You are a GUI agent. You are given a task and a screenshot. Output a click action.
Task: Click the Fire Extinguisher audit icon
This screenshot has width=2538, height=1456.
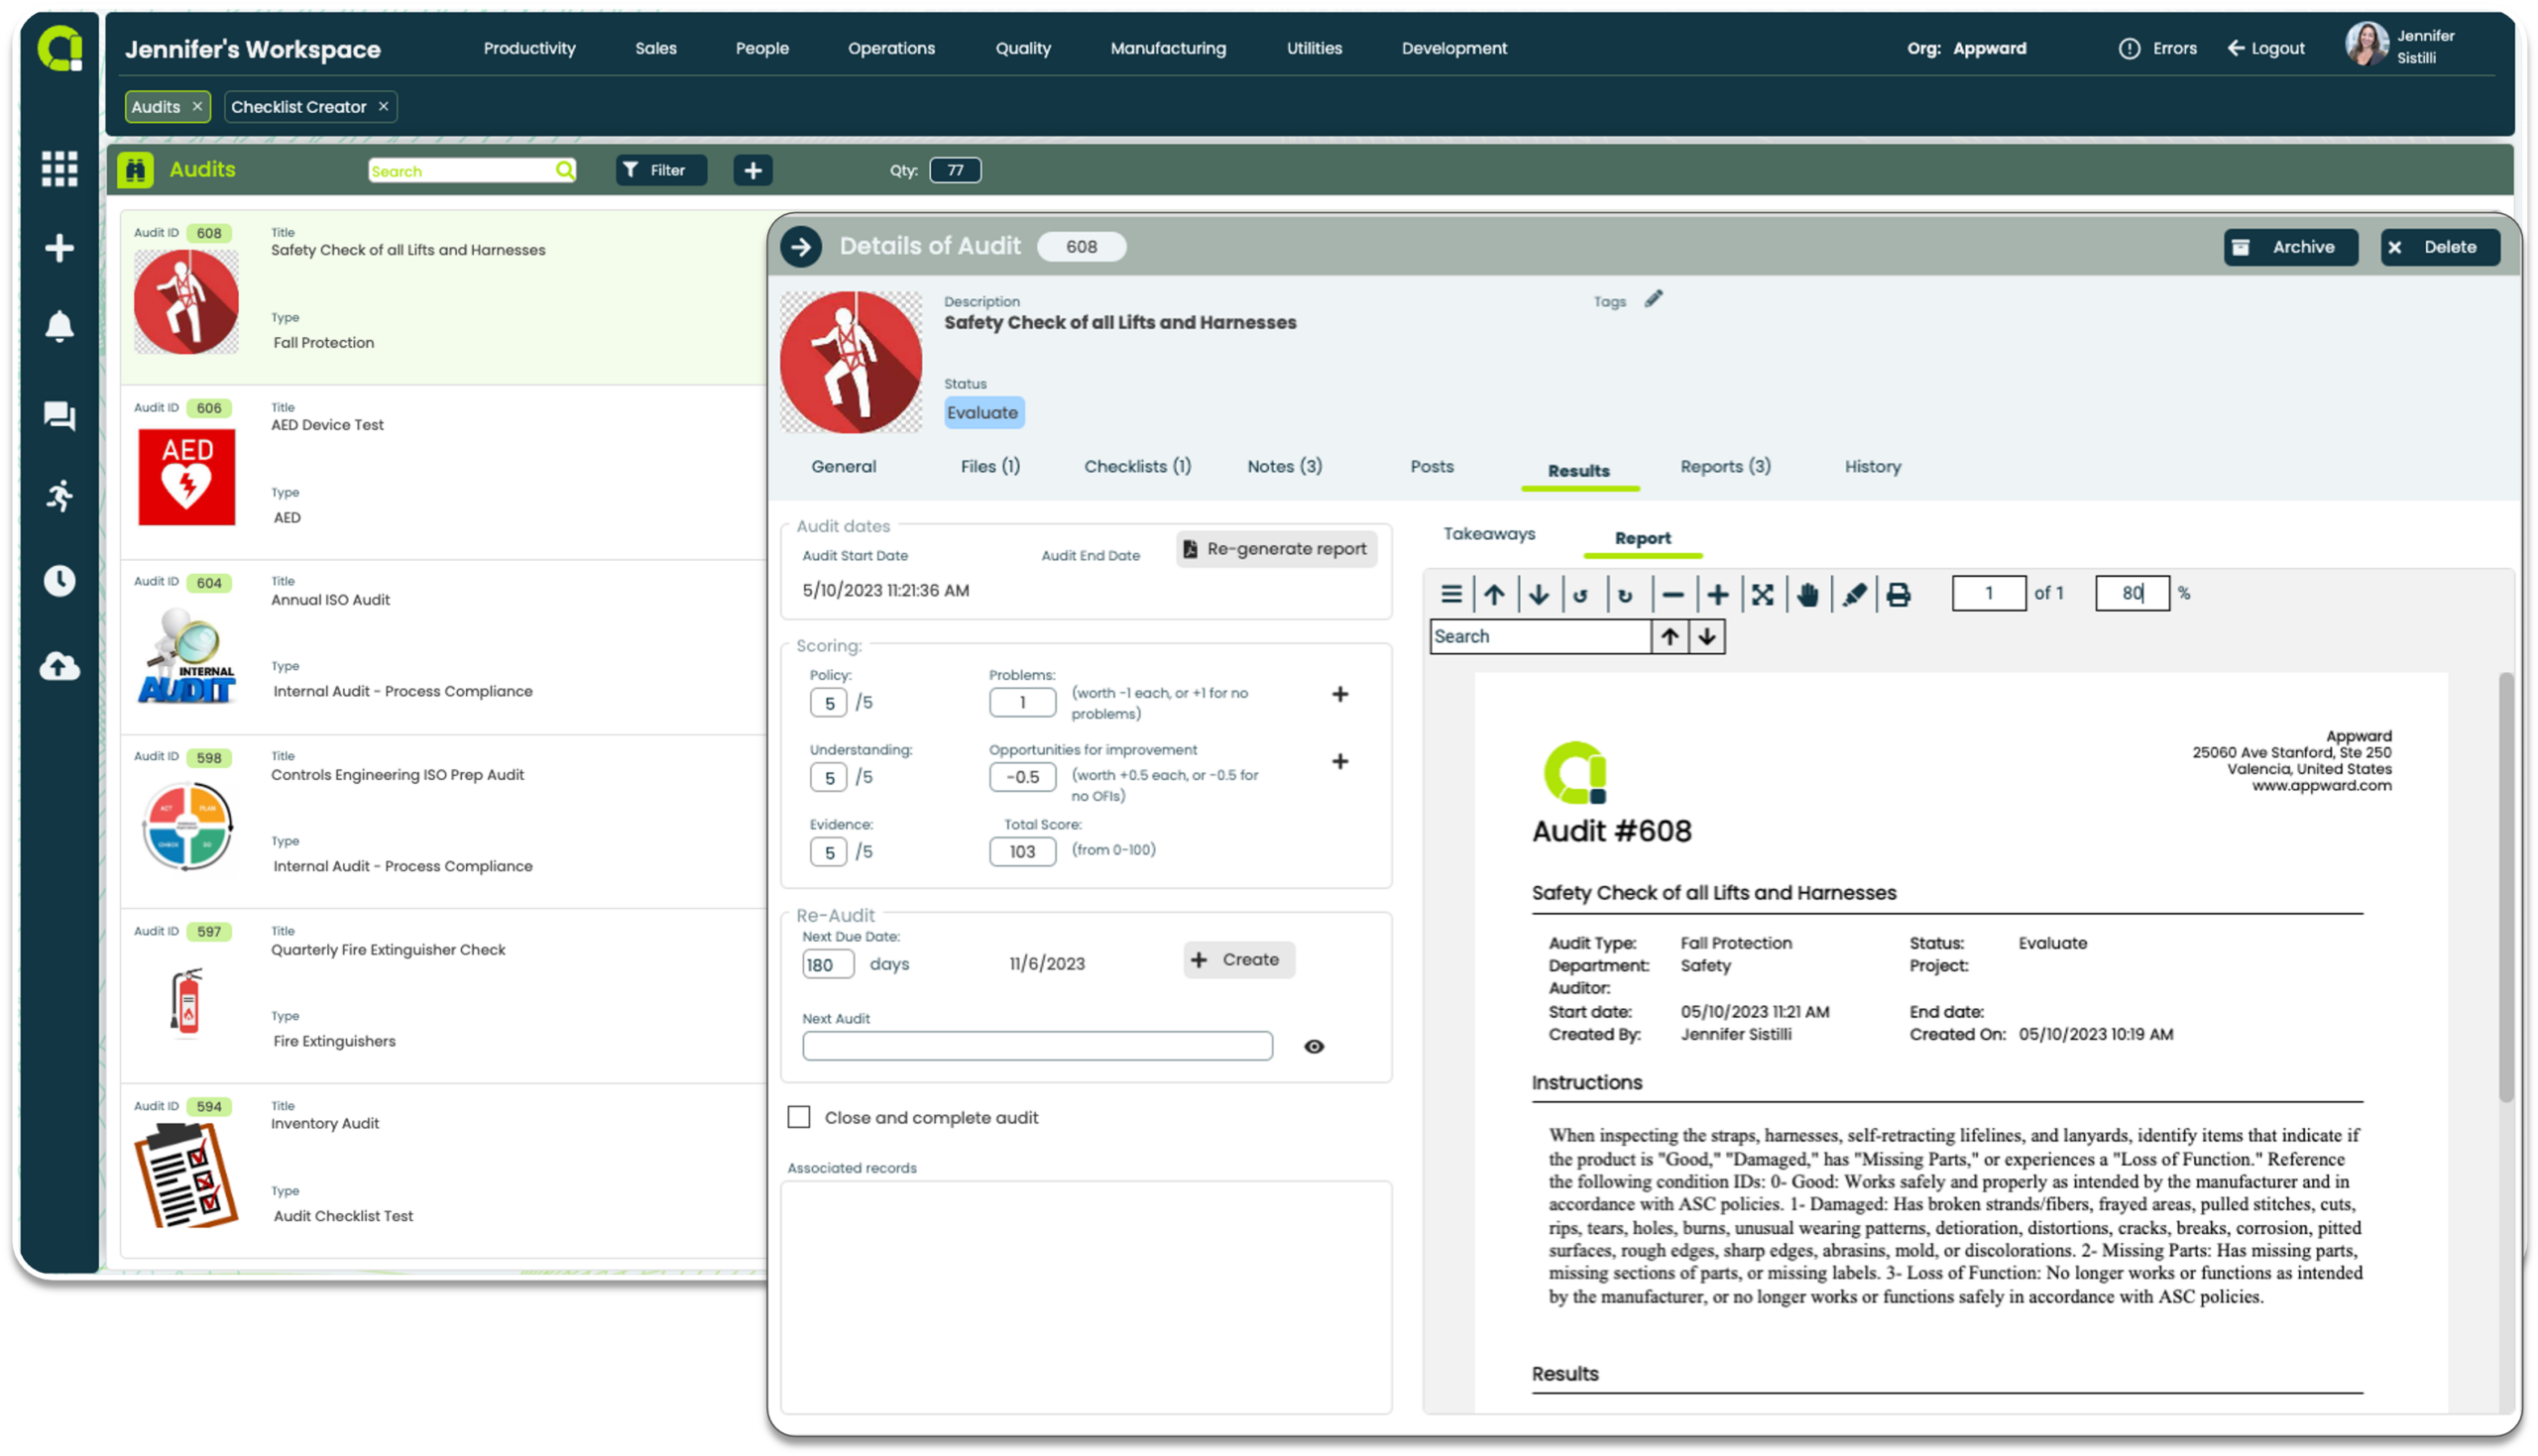pos(188,1003)
